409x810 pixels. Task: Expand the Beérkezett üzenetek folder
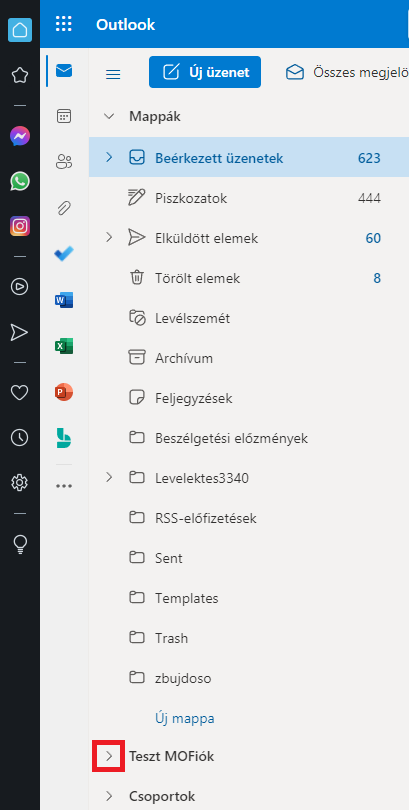click(108, 157)
